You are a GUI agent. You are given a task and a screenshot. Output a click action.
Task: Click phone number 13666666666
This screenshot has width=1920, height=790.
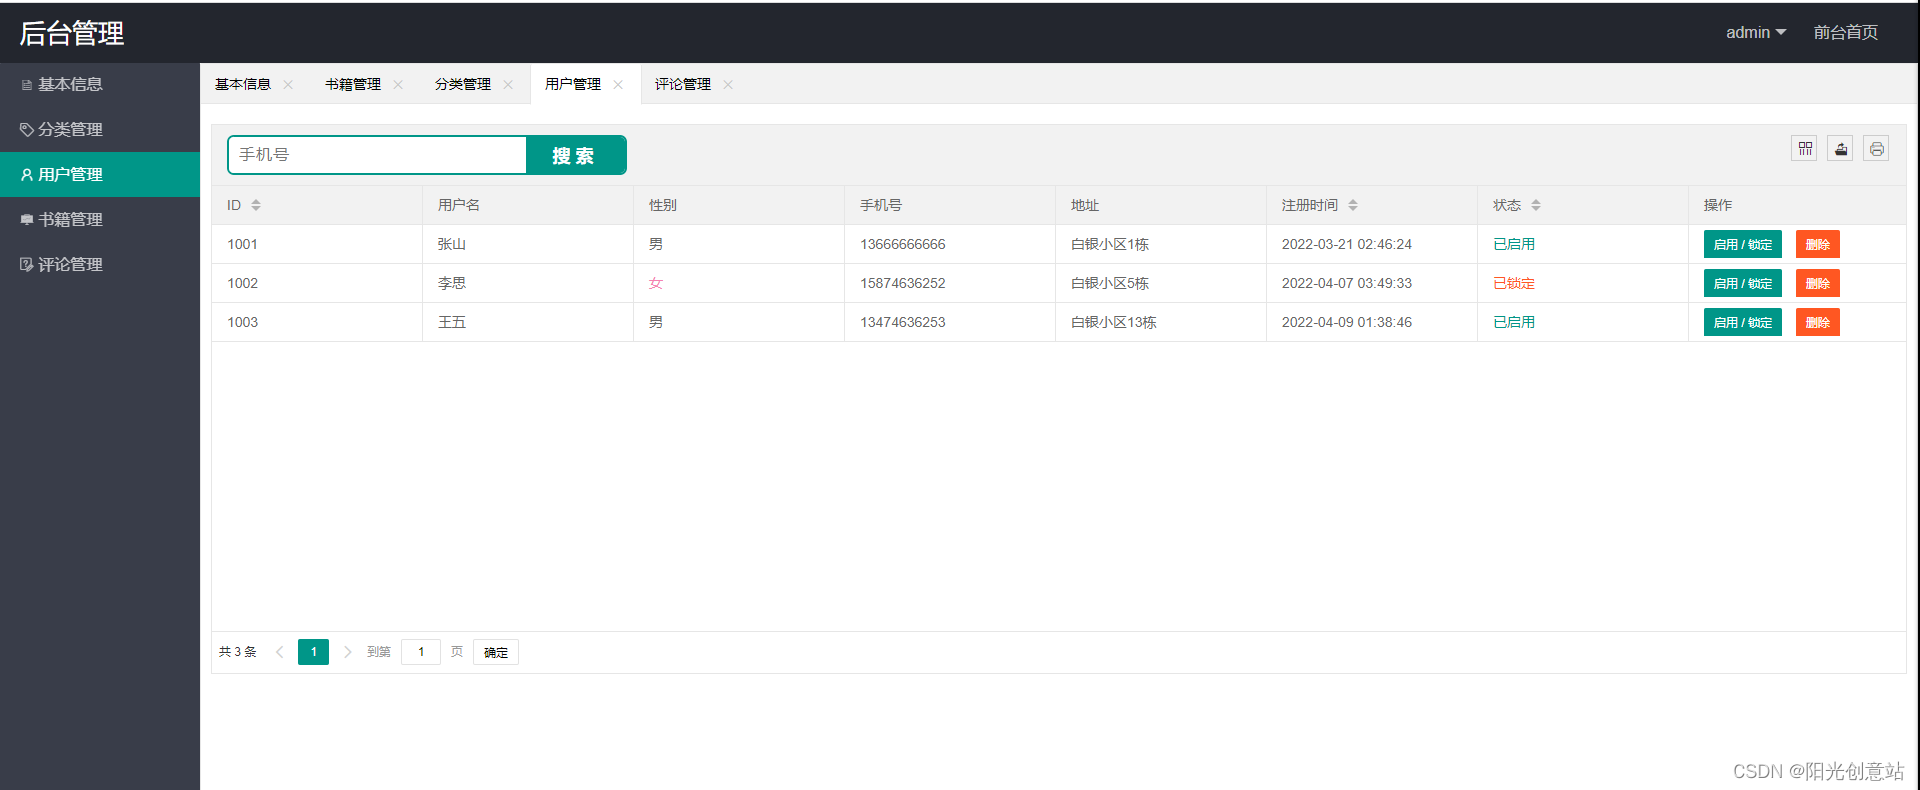pos(902,244)
